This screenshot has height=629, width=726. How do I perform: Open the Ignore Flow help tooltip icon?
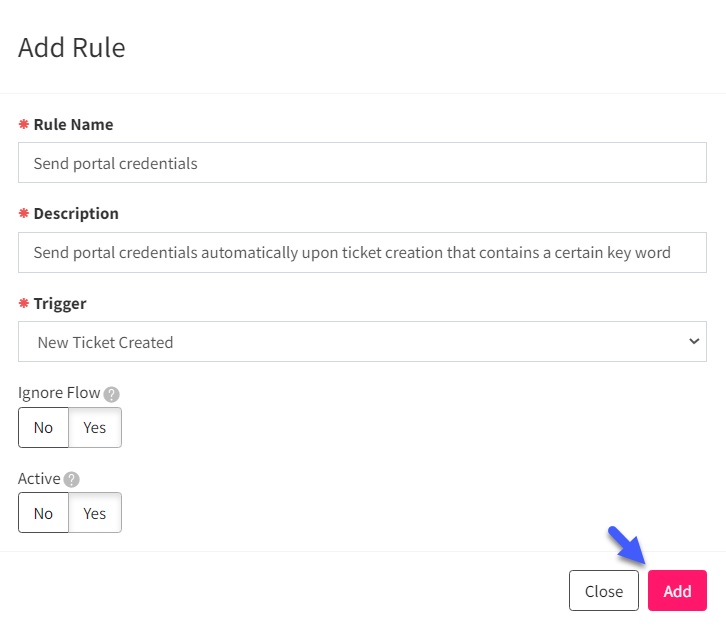112,394
